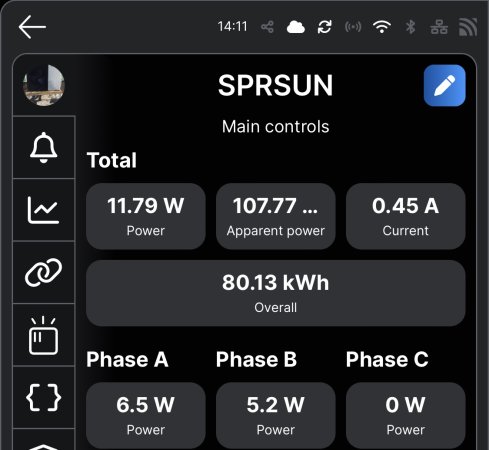Select the 11.79 W Power tile
The height and width of the screenshot is (450, 489).
pos(146,216)
